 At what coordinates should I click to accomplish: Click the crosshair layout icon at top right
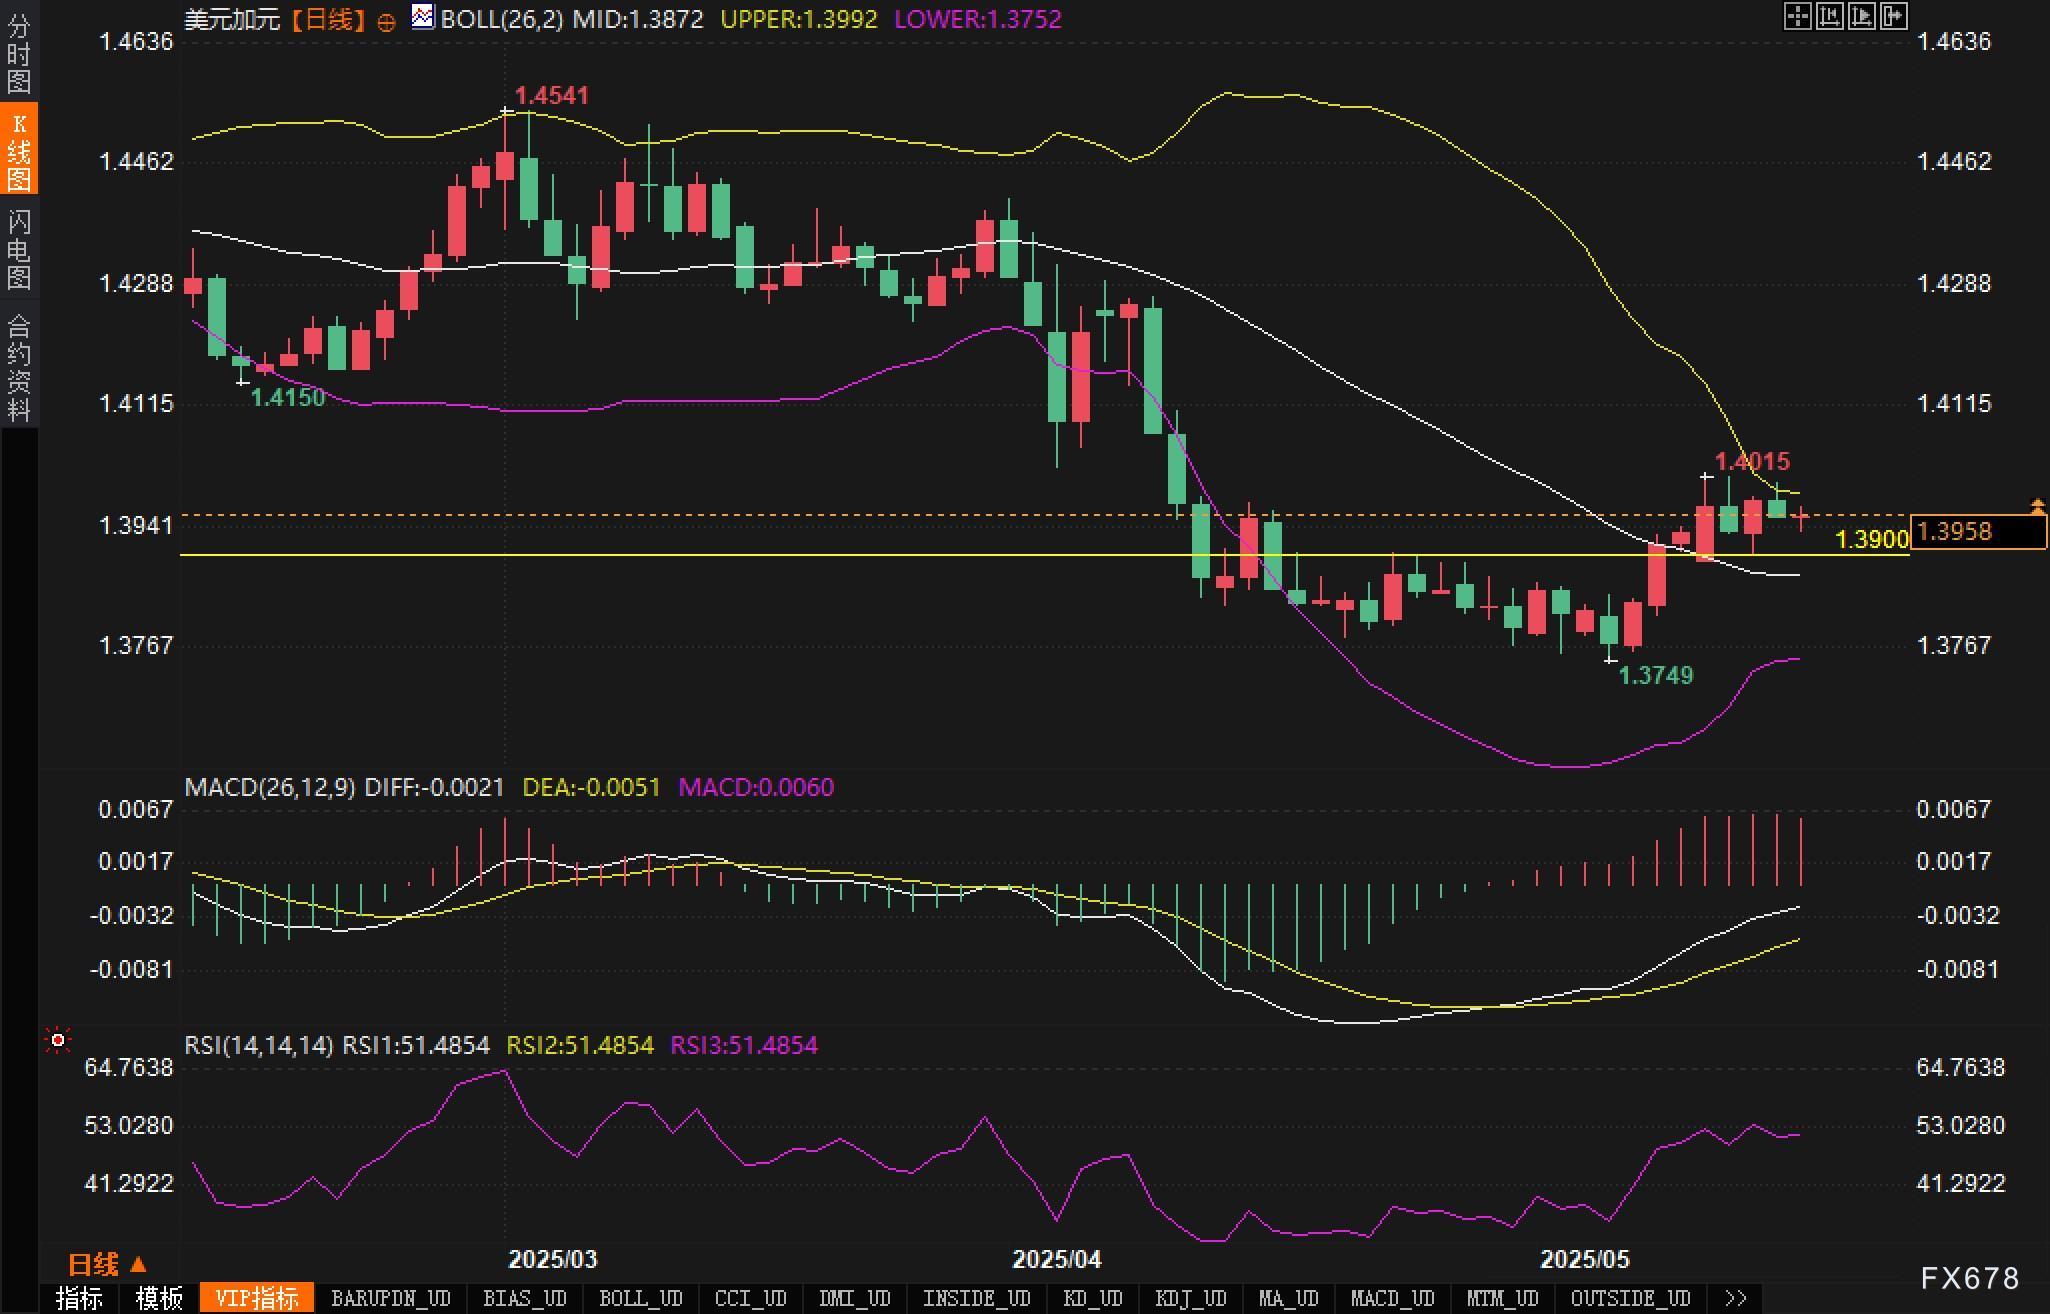click(1797, 16)
